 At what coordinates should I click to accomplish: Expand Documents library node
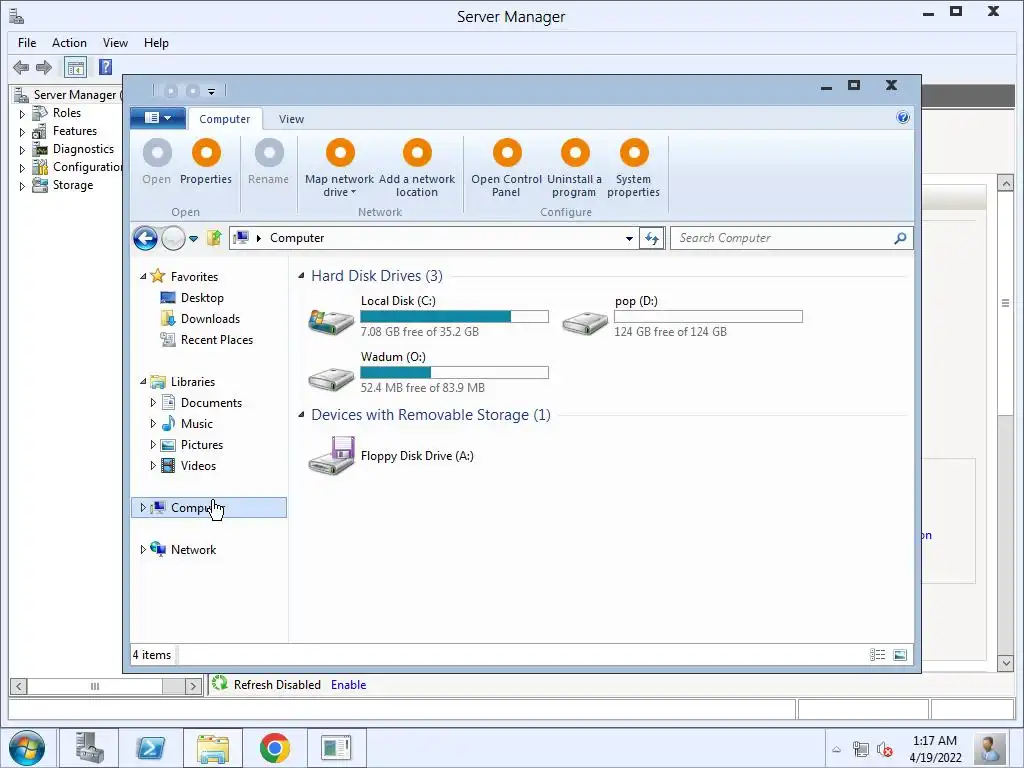[x=153, y=402]
